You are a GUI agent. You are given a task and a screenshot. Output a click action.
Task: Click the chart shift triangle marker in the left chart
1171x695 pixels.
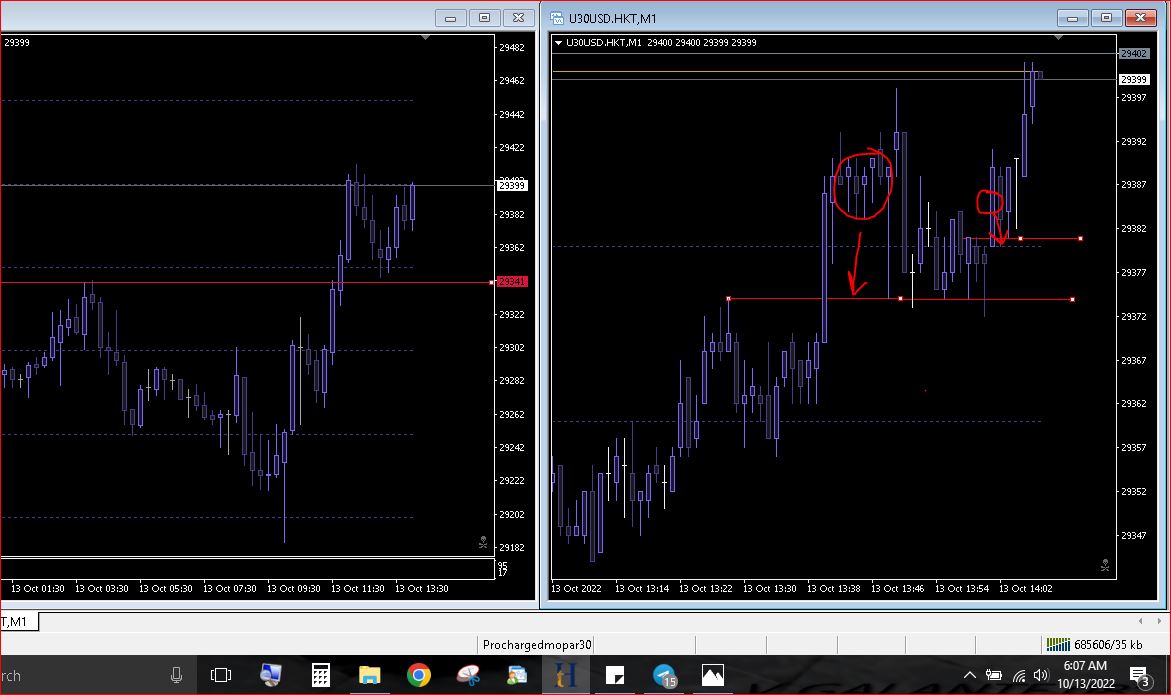tap(426, 37)
